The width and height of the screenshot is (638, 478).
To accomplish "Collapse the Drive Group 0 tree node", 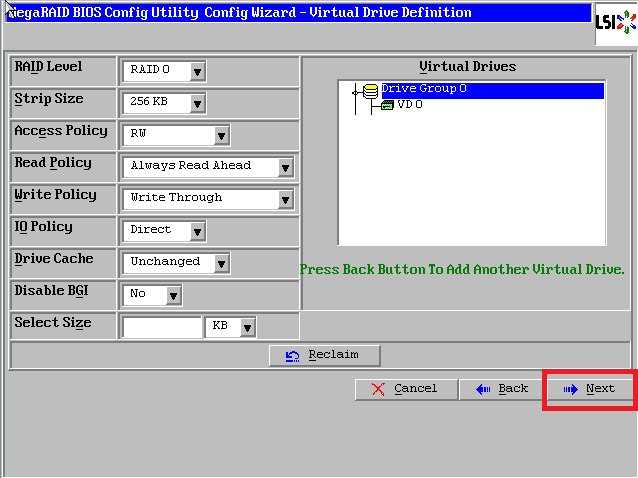I will click(355, 93).
